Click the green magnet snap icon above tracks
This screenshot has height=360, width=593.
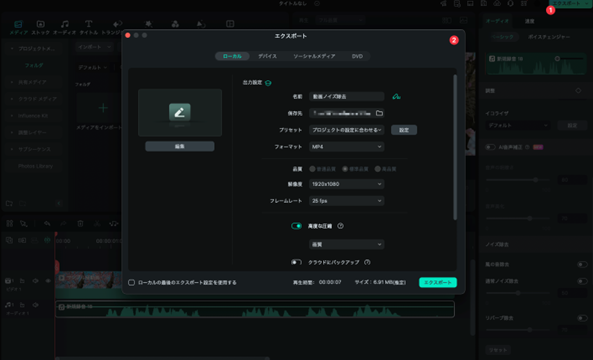[47, 240]
